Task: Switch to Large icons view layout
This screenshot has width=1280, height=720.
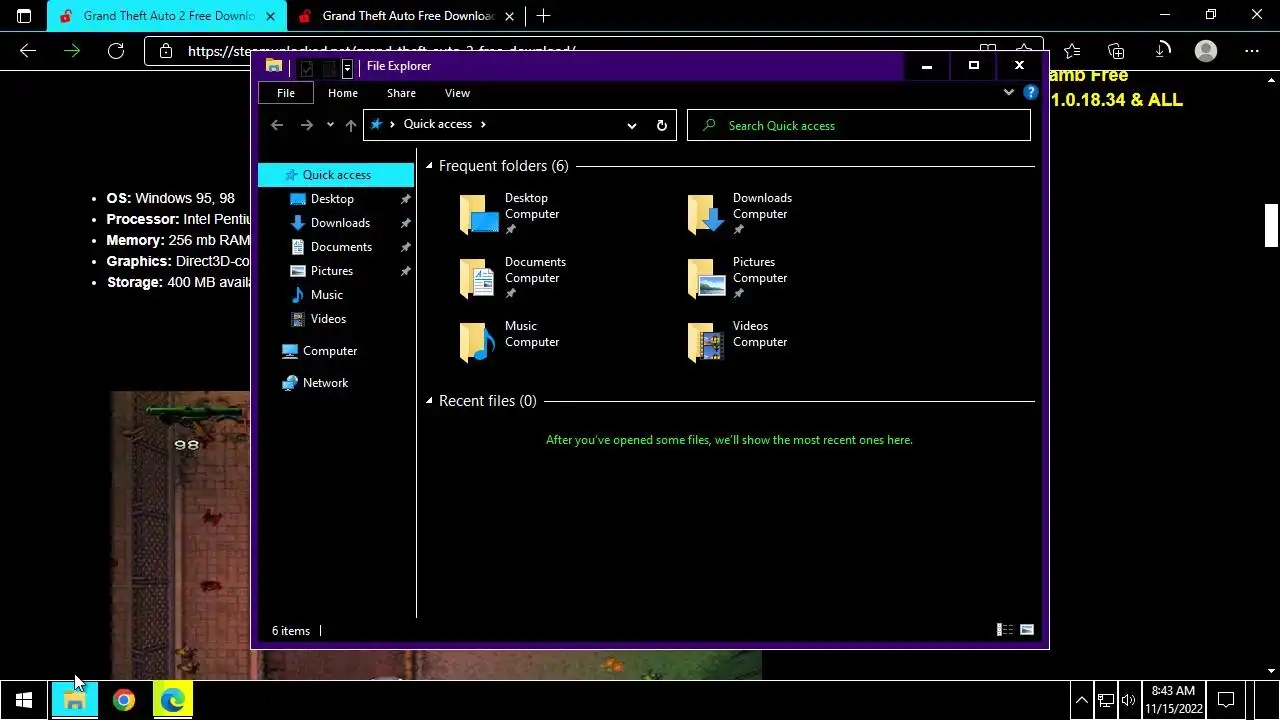Action: [1026, 630]
